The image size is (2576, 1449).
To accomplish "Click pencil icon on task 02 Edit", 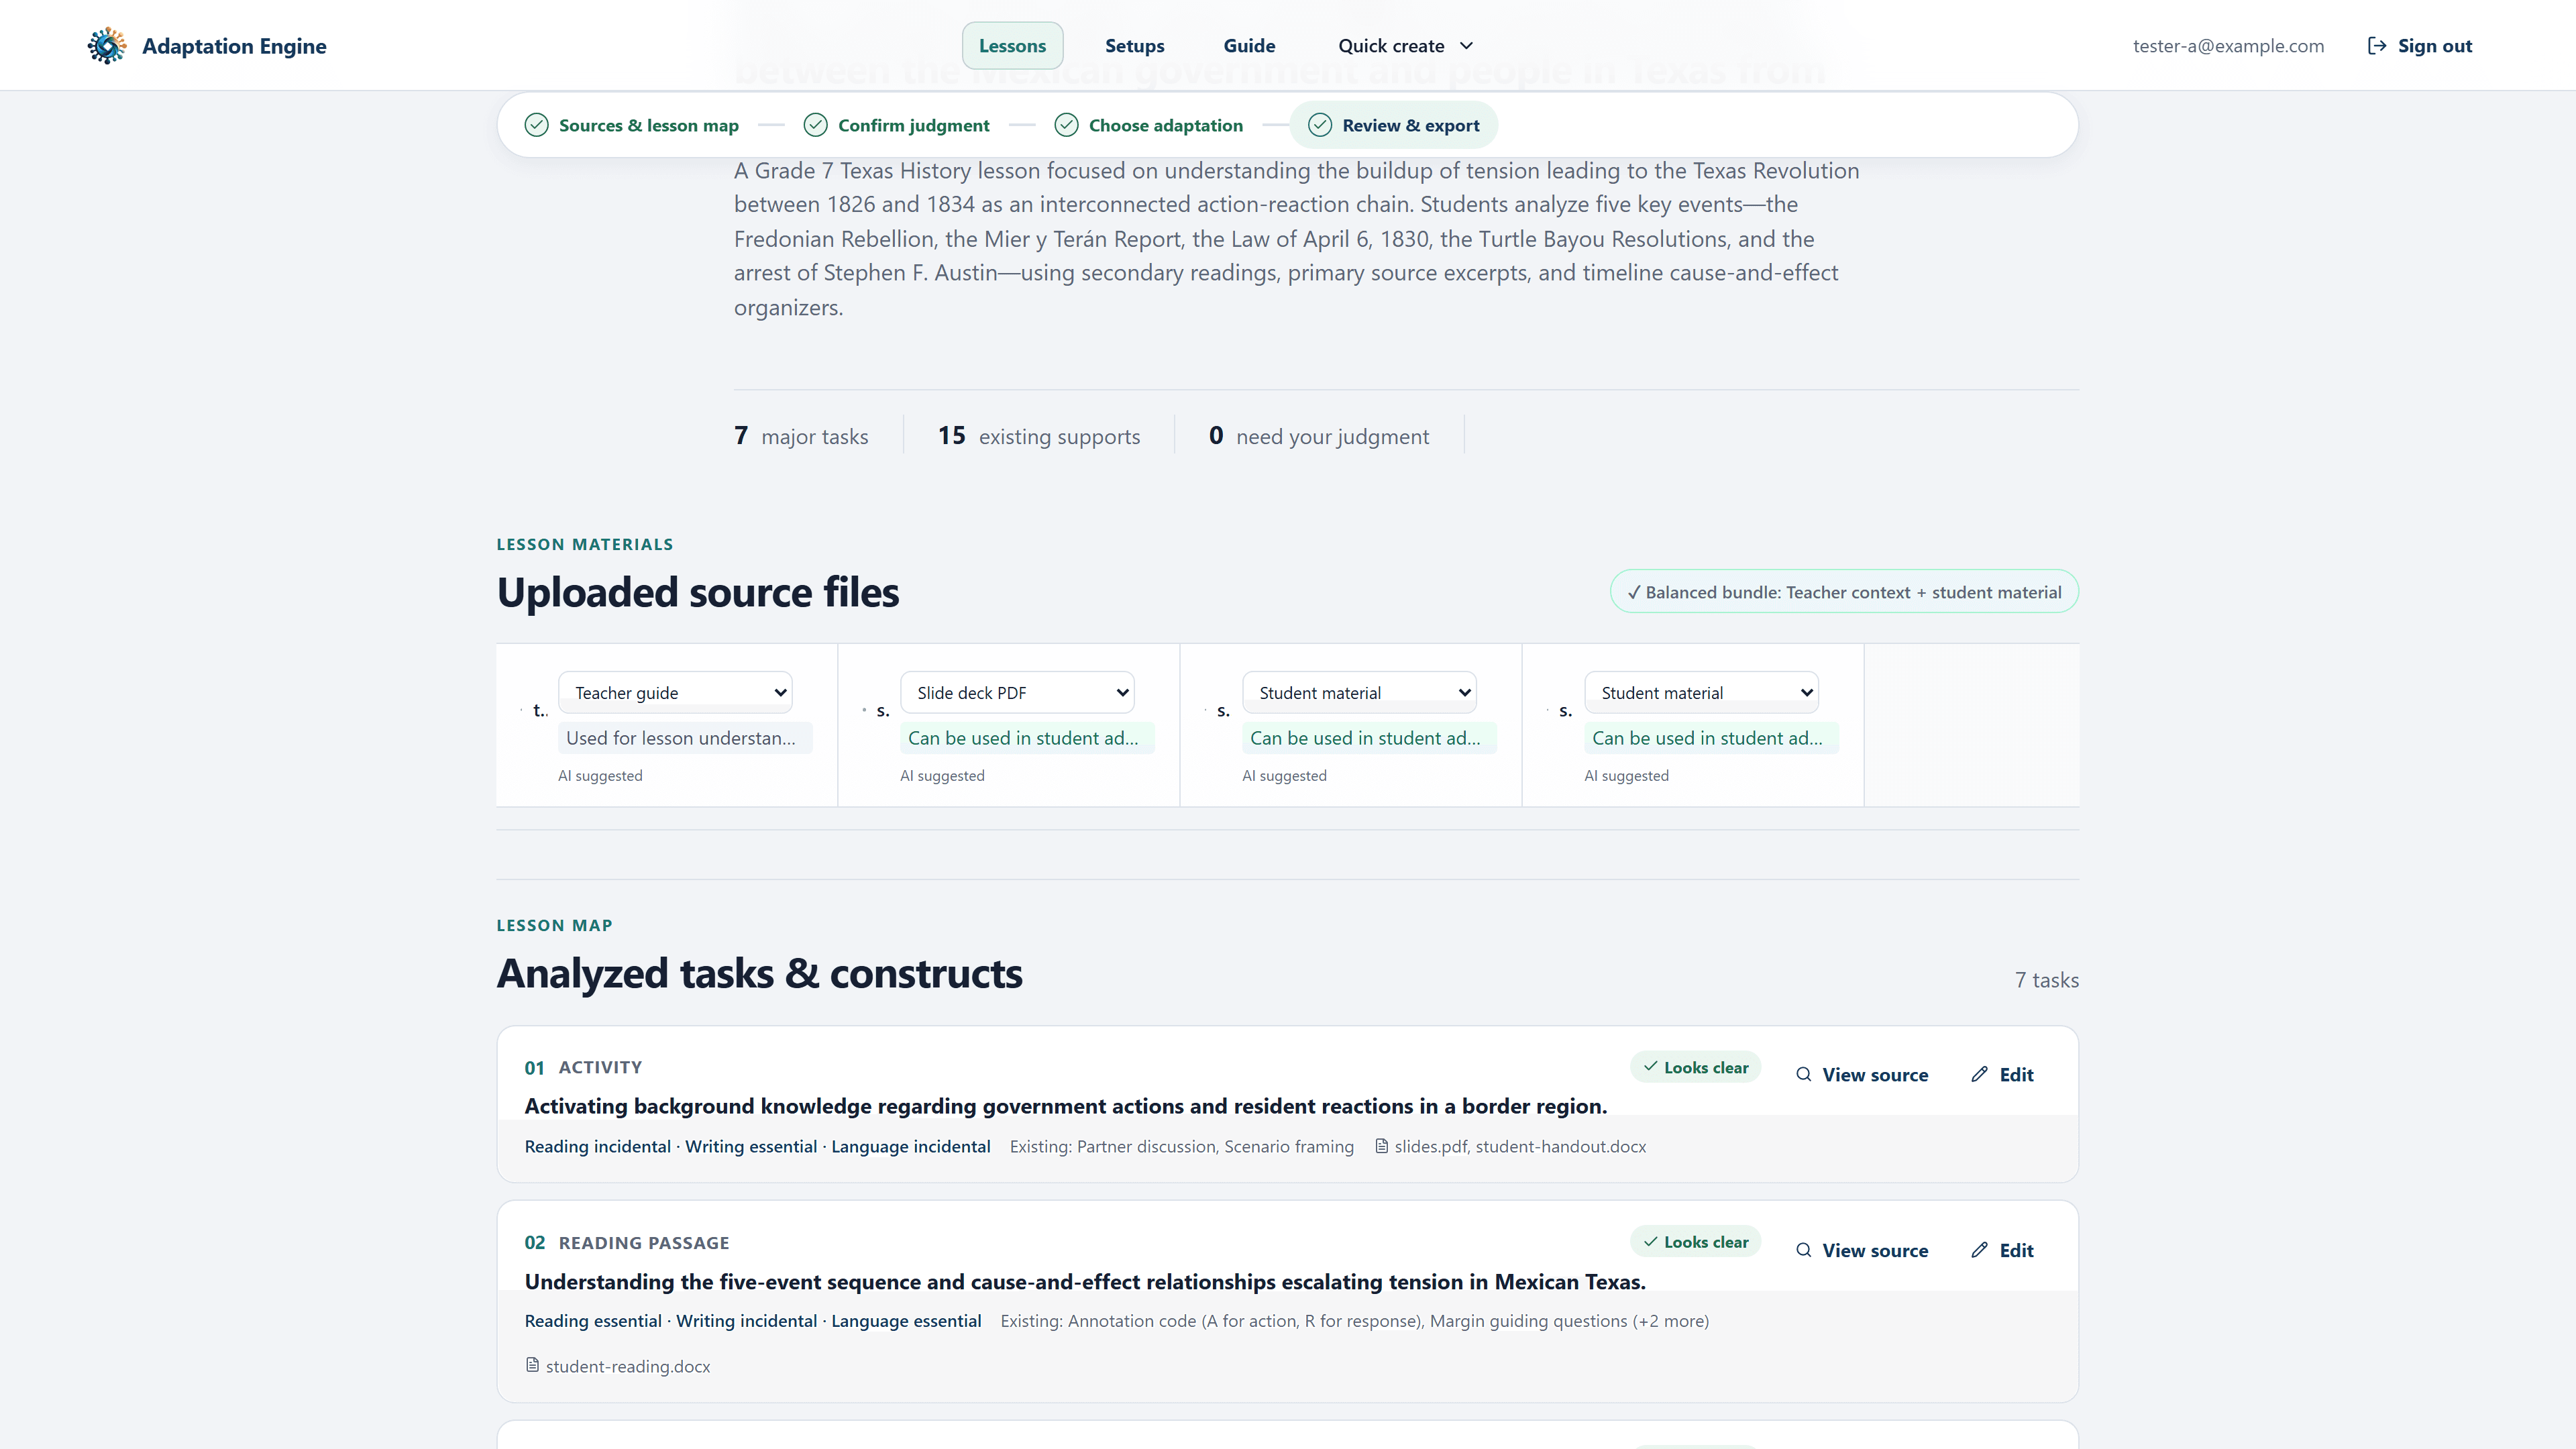I will [x=1979, y=1250].
